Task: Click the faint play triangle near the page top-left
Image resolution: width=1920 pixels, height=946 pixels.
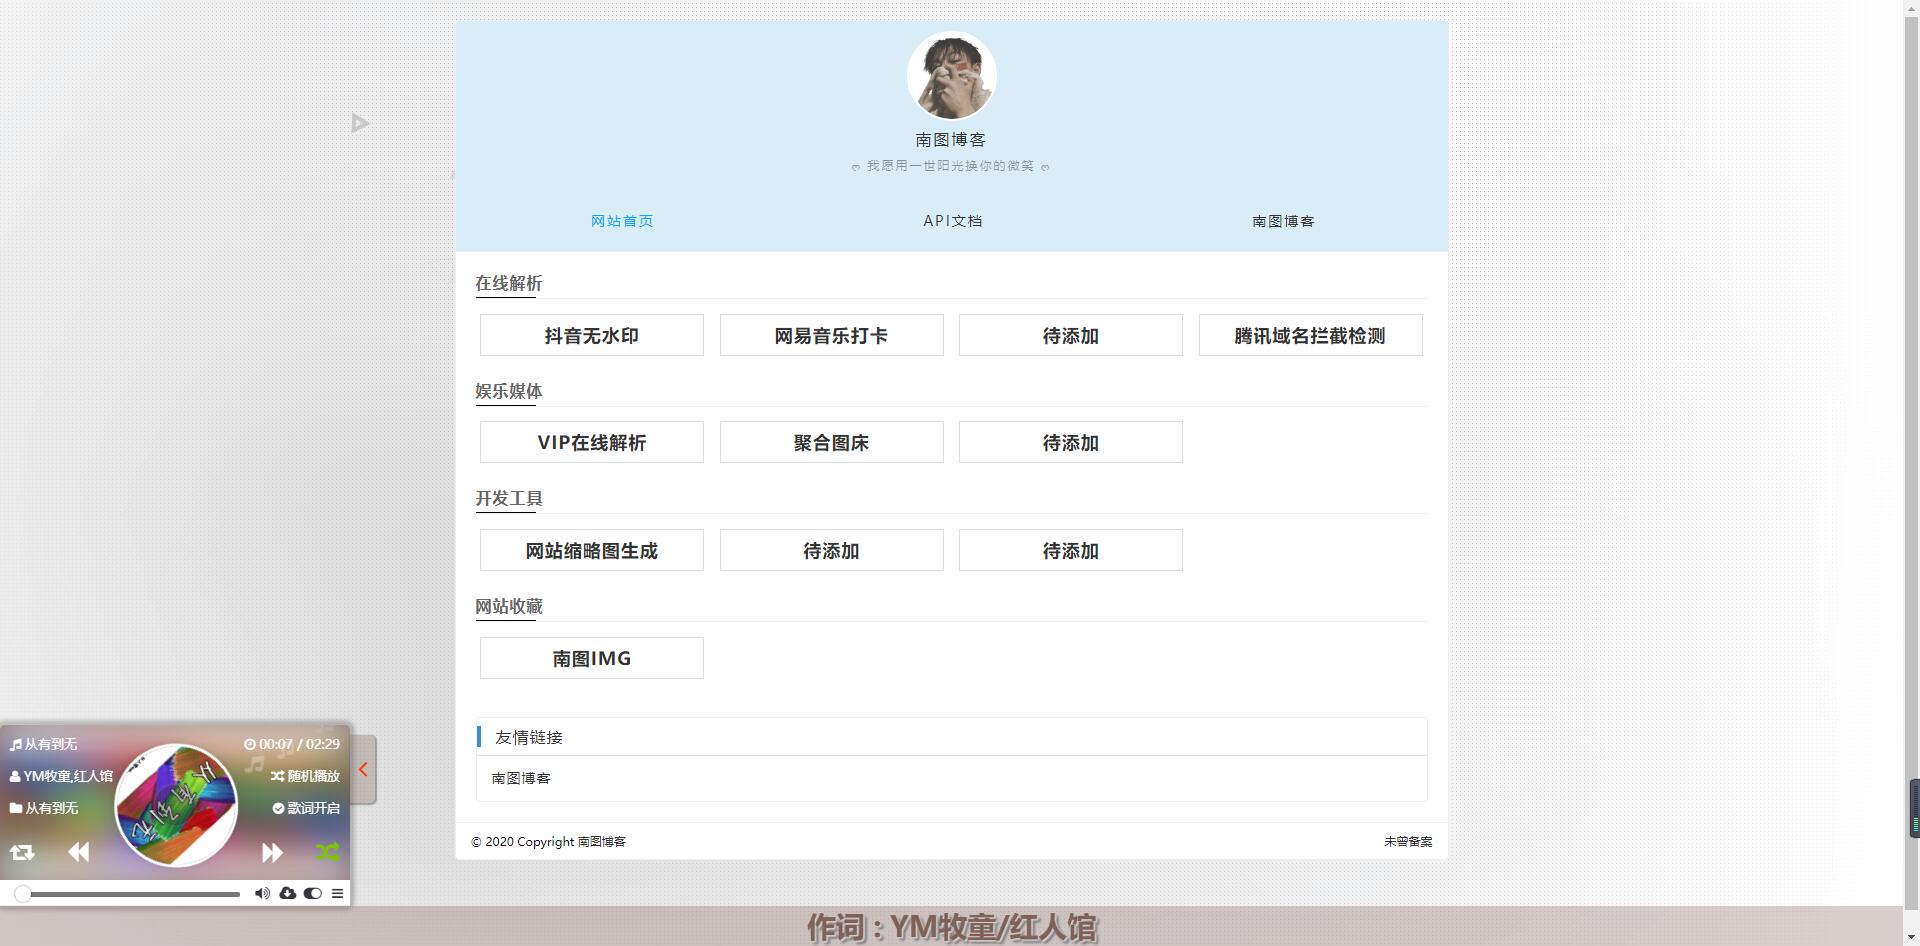Action: 360,122
